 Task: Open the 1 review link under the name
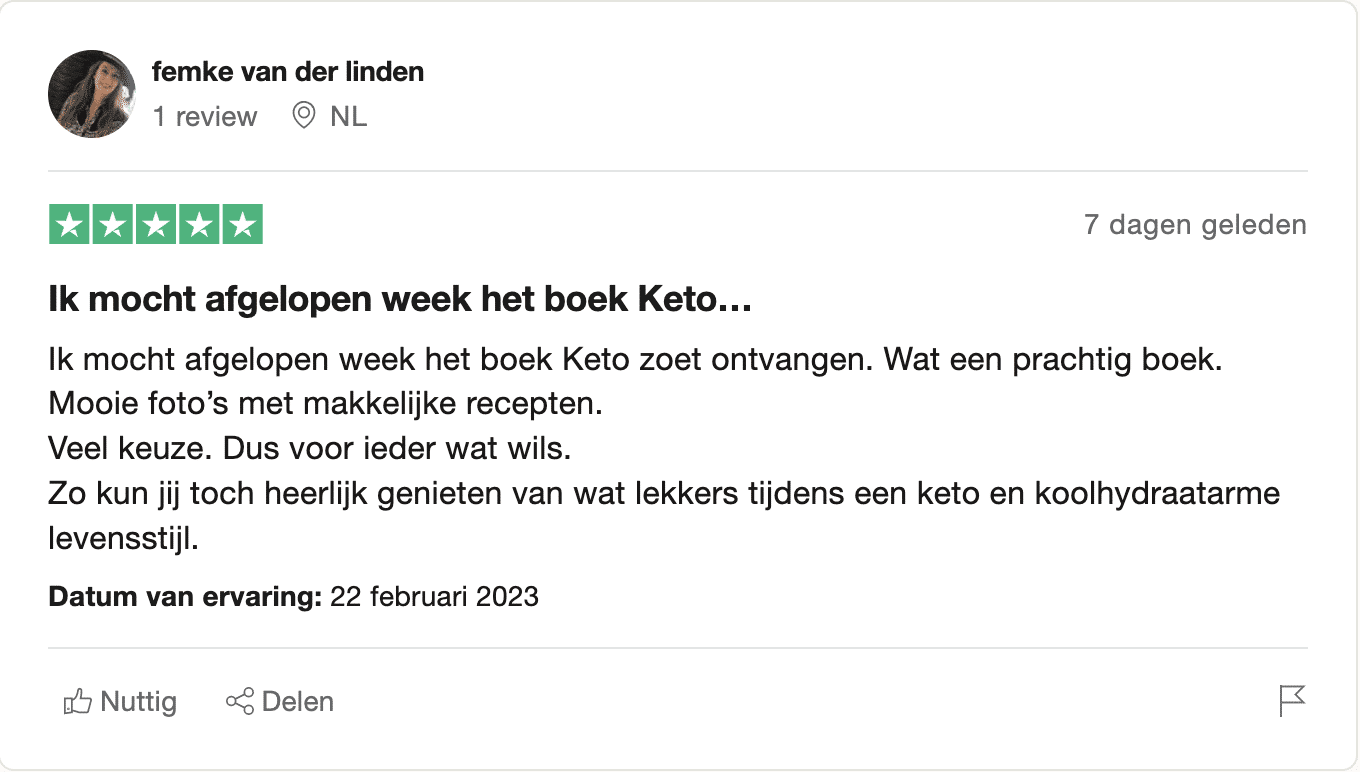coord(204,116)
